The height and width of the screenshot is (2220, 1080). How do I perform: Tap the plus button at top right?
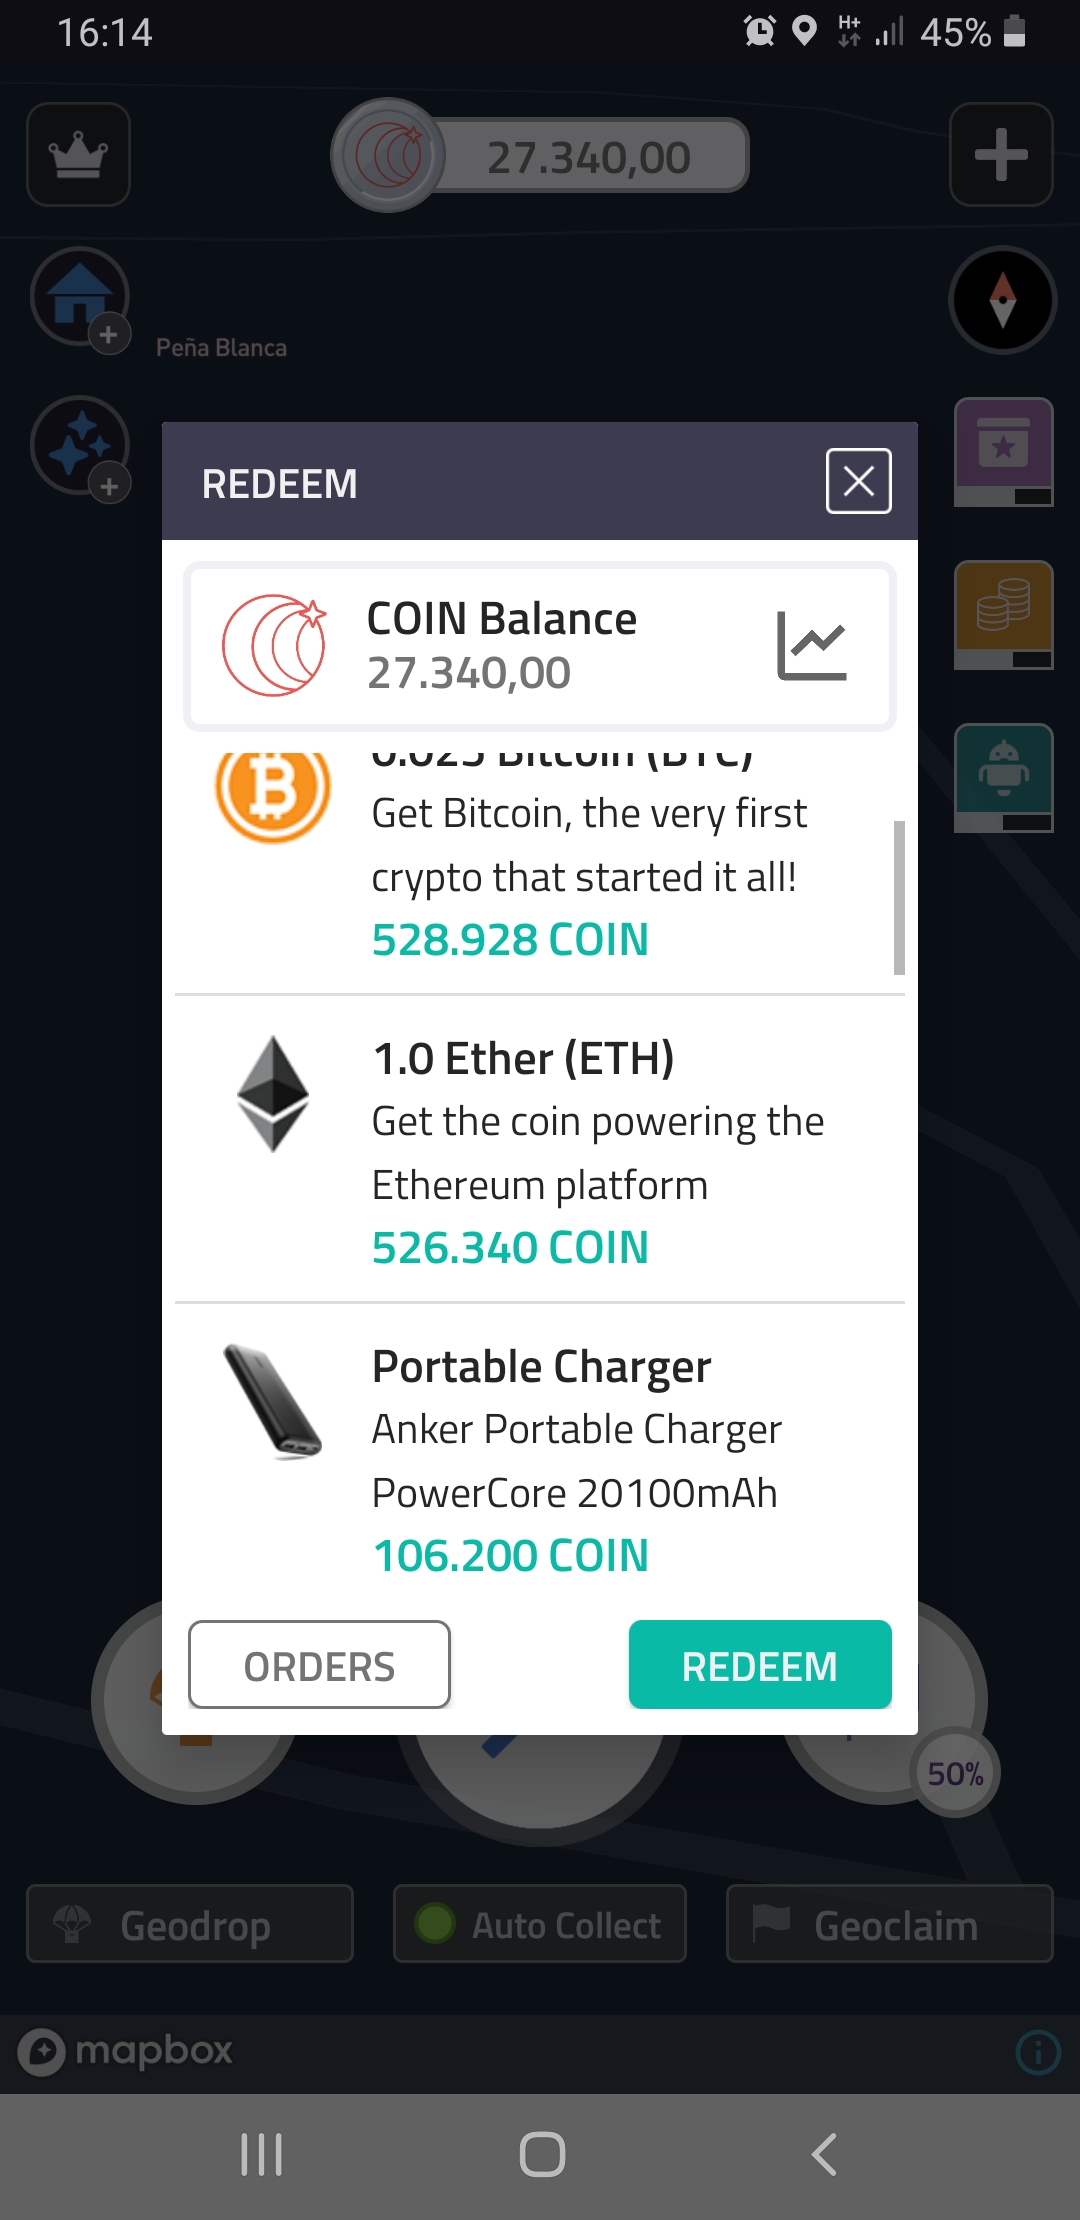click(x=1001, y=155)
